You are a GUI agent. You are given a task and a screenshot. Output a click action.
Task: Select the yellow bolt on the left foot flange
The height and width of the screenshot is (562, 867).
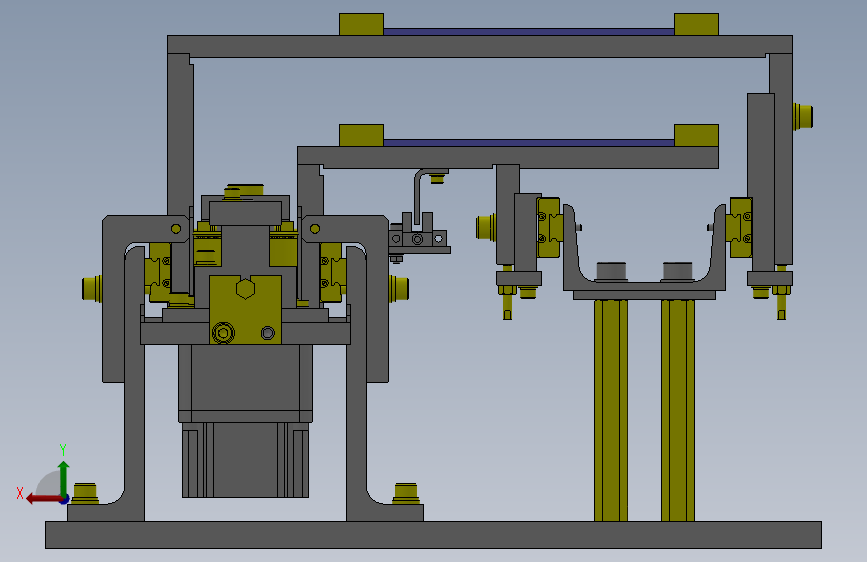(x=85, y=493)
